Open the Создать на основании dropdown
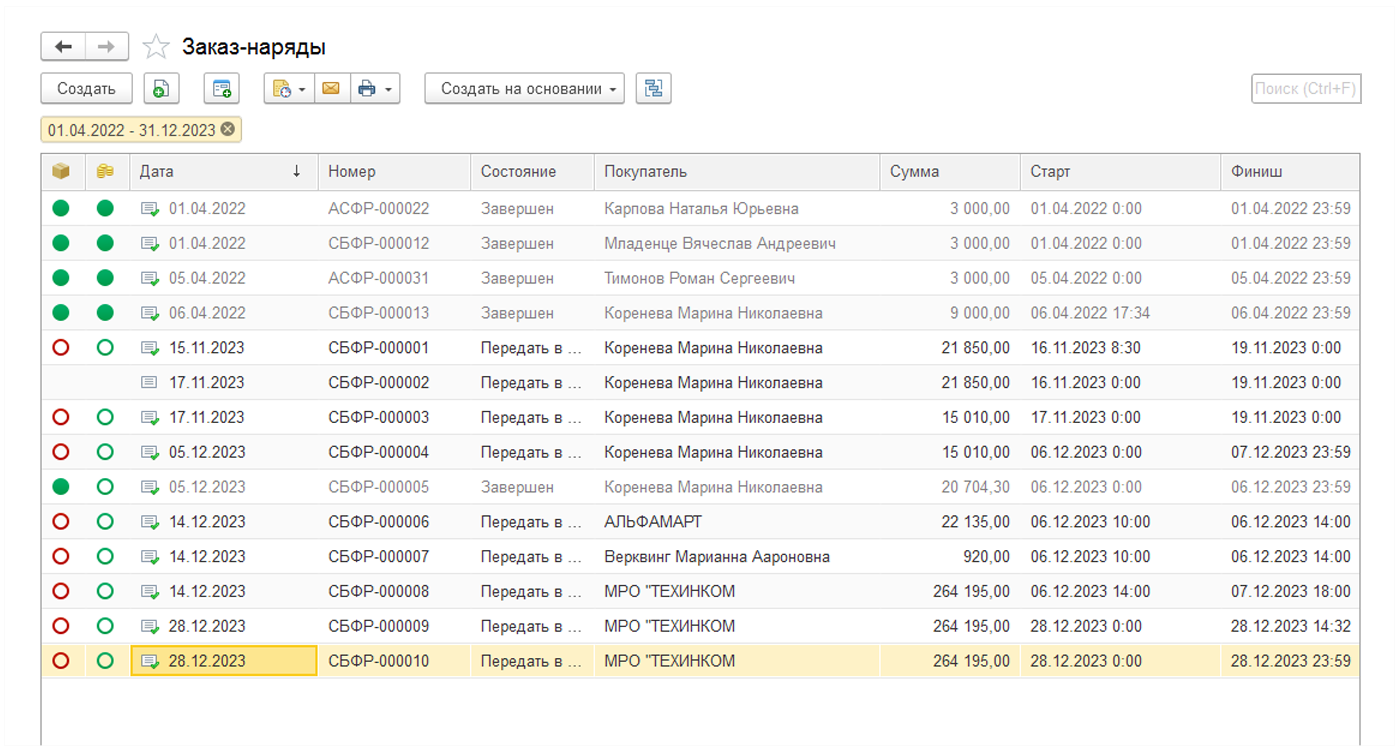The width and height of the screenshot is (1400, 750). pos(525,89)
